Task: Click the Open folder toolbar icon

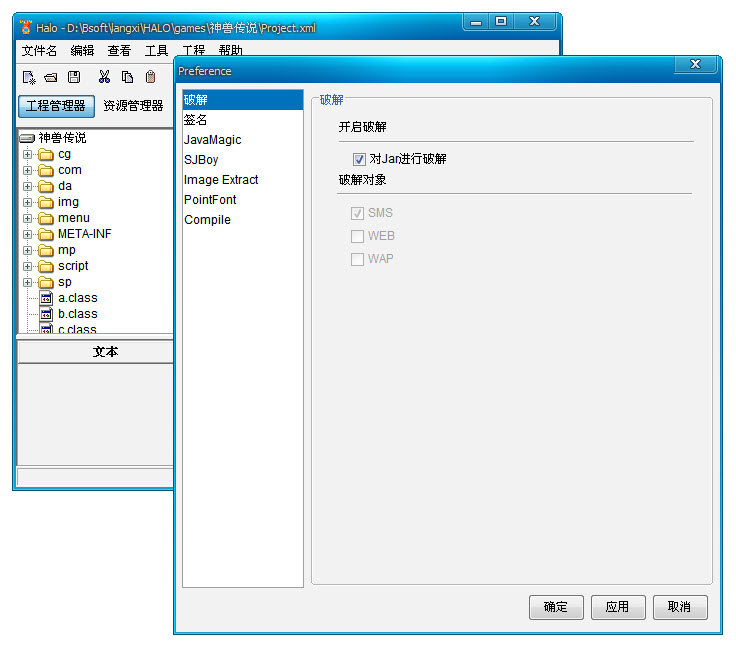Action: 51,77
